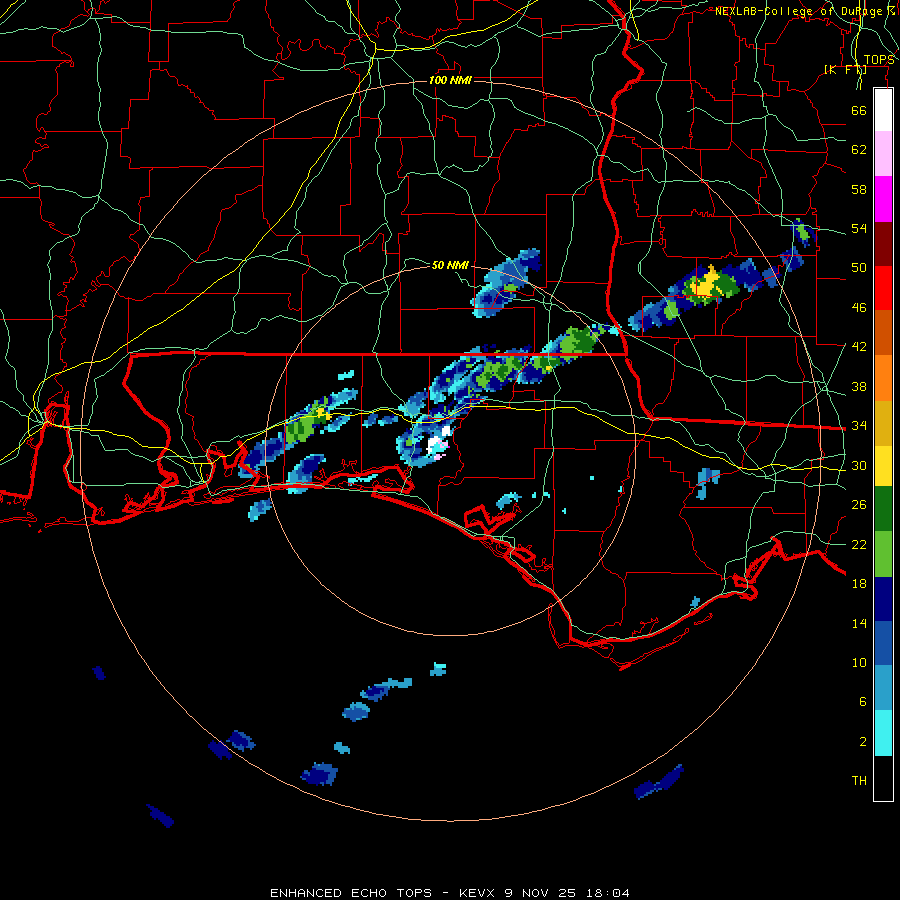
Task: Select the 34 legend value
Action: coord(859,426)
